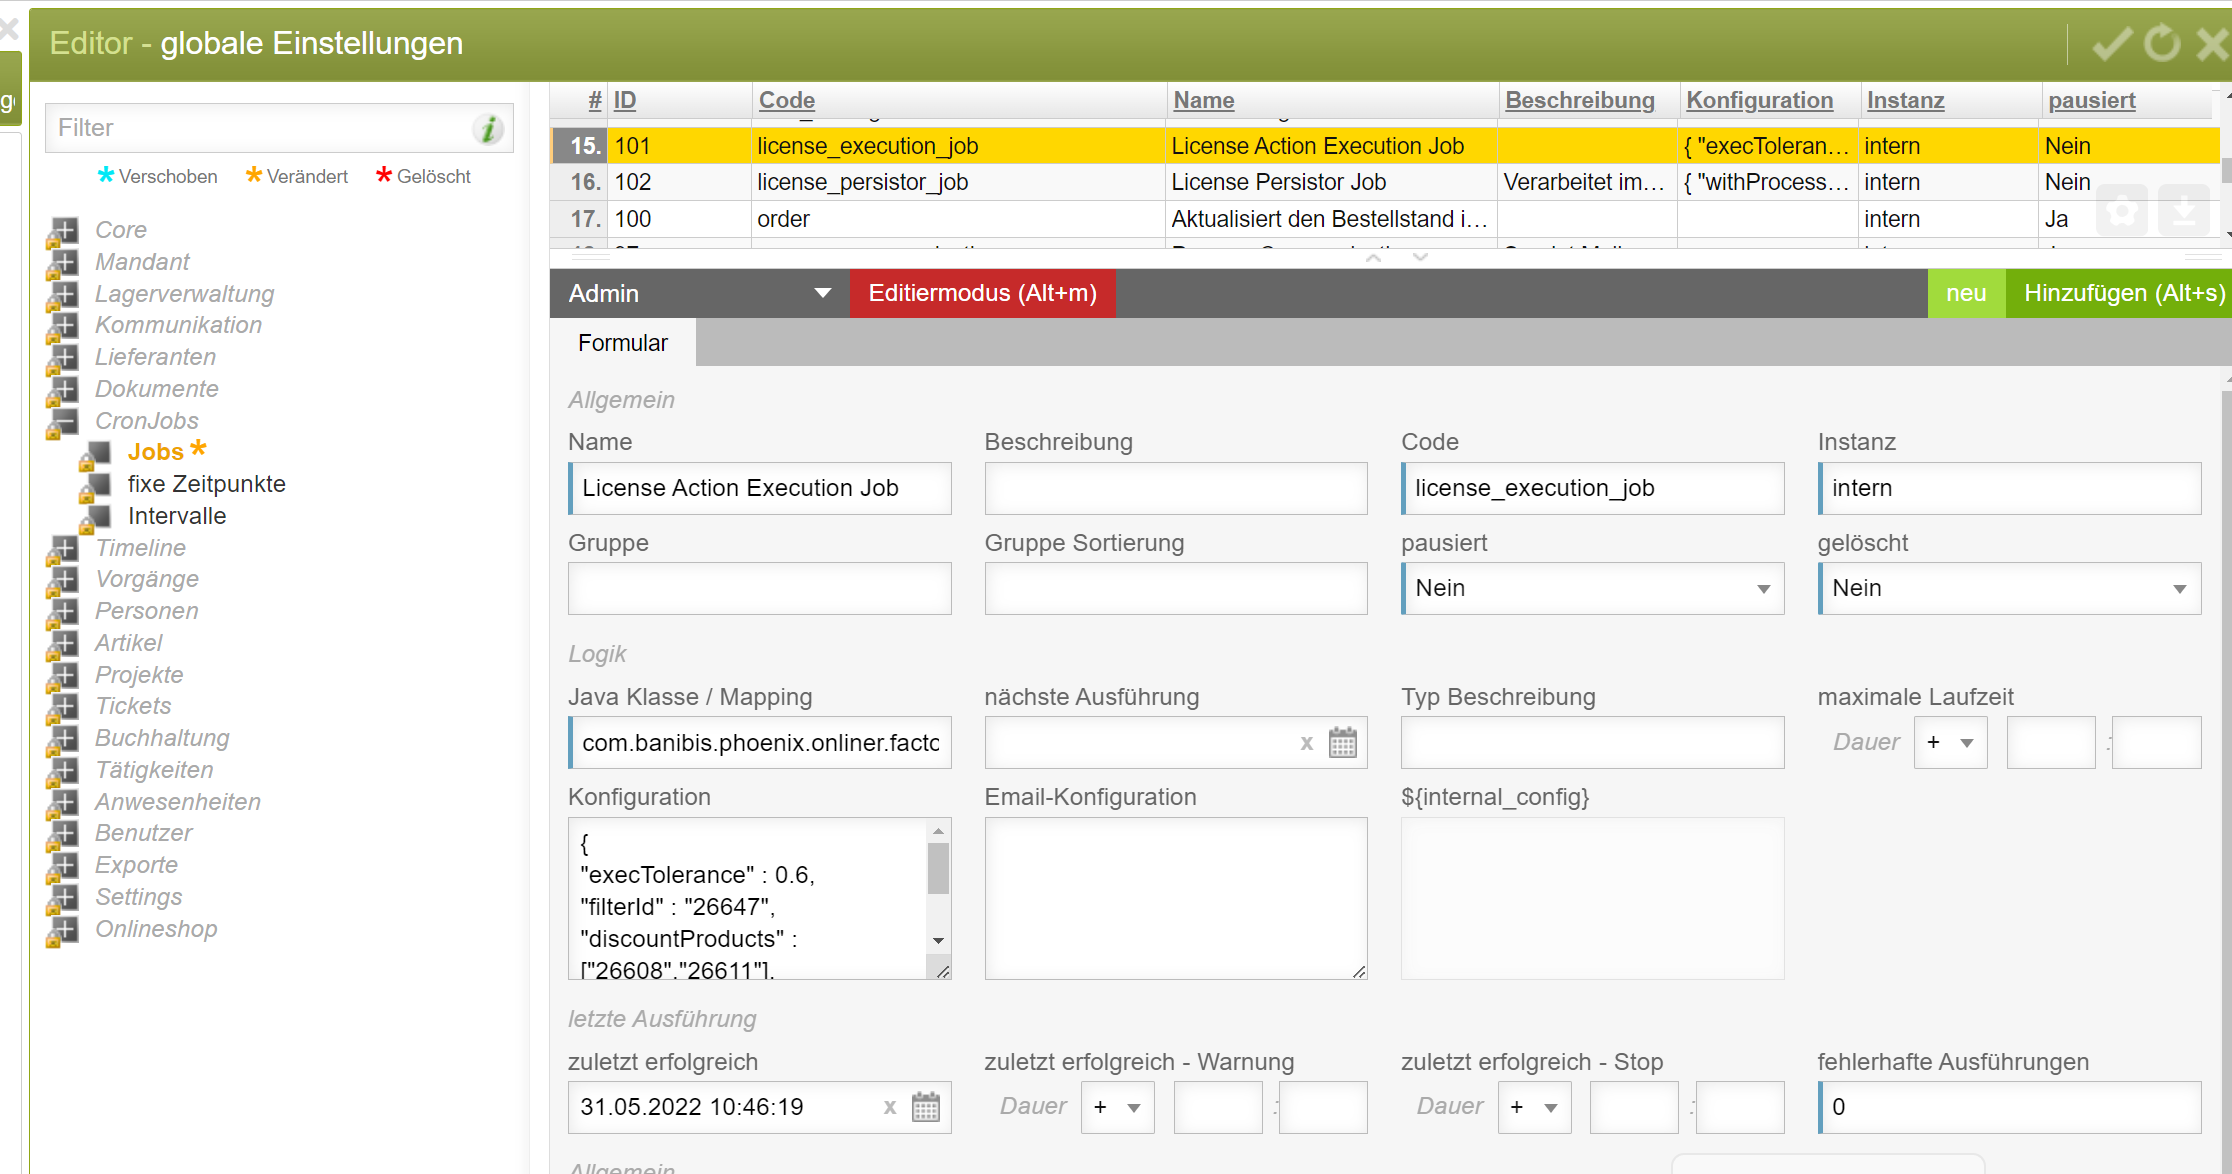This screenshot has height=1174, width=2232.
Task: Click the neu button
Action: [1966, 293]
